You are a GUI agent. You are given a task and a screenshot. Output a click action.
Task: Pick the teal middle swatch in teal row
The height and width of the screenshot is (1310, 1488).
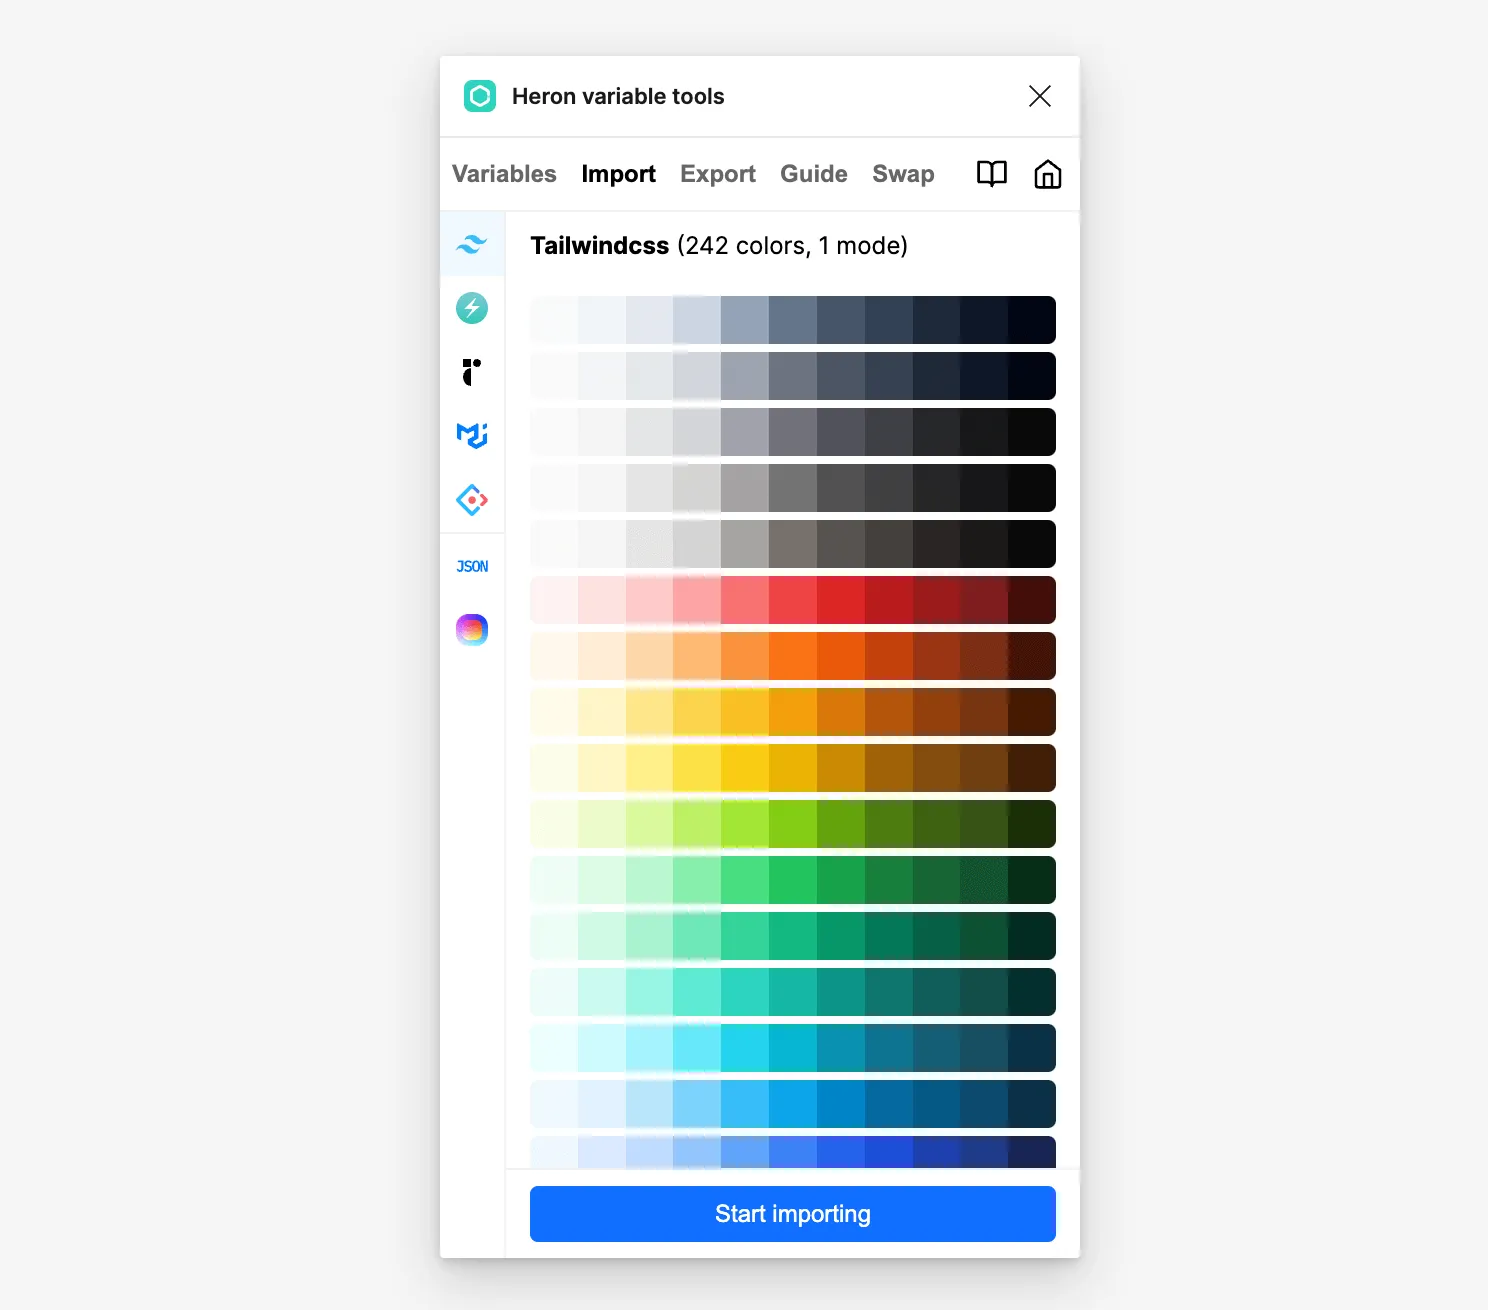point(793,992)
